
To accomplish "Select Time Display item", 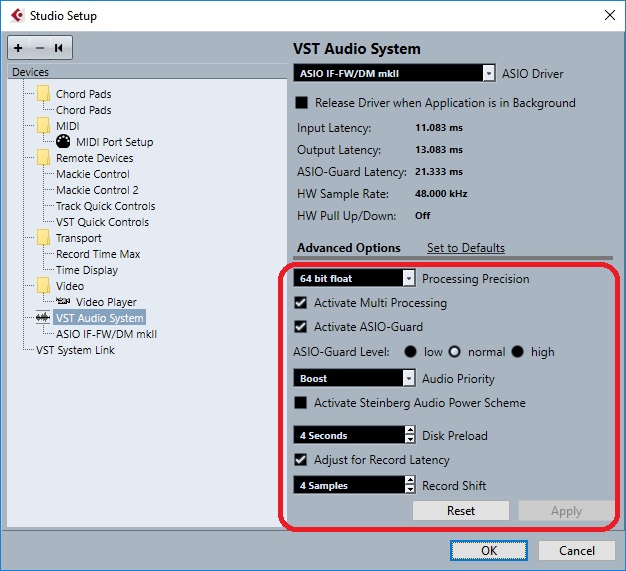I will click(87, 270).
